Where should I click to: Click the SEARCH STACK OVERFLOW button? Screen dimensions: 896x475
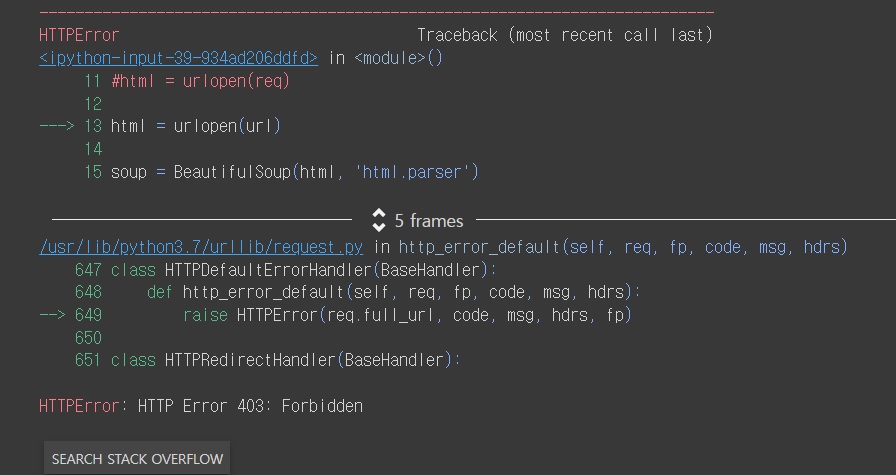pos(137,458)
